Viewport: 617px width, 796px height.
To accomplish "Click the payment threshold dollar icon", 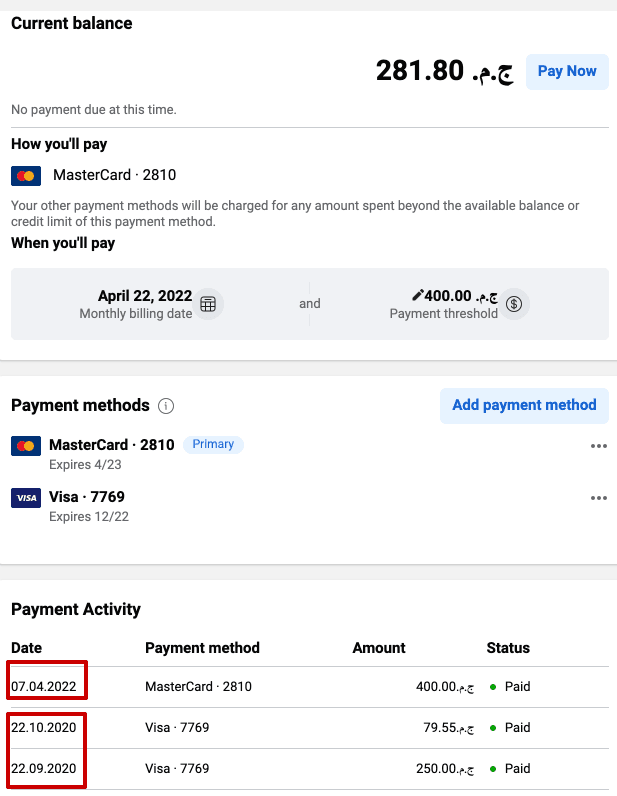I will [x=514, y=304].
